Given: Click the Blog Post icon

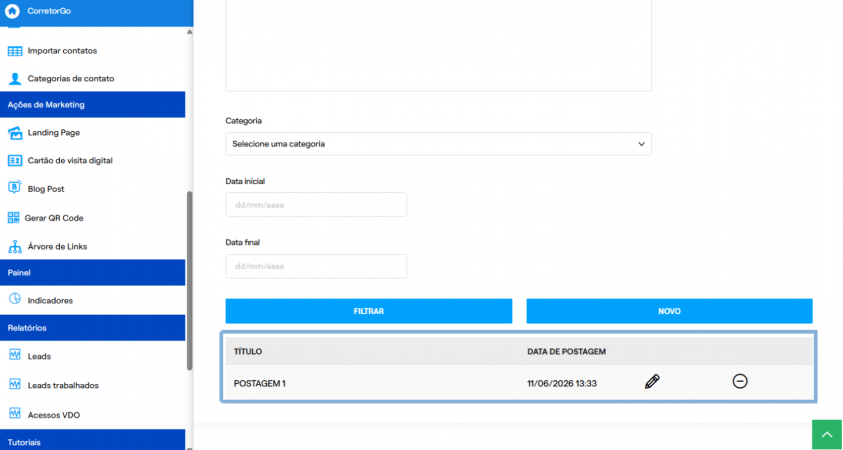Looking at the screenshot, I should coord(15,188).
